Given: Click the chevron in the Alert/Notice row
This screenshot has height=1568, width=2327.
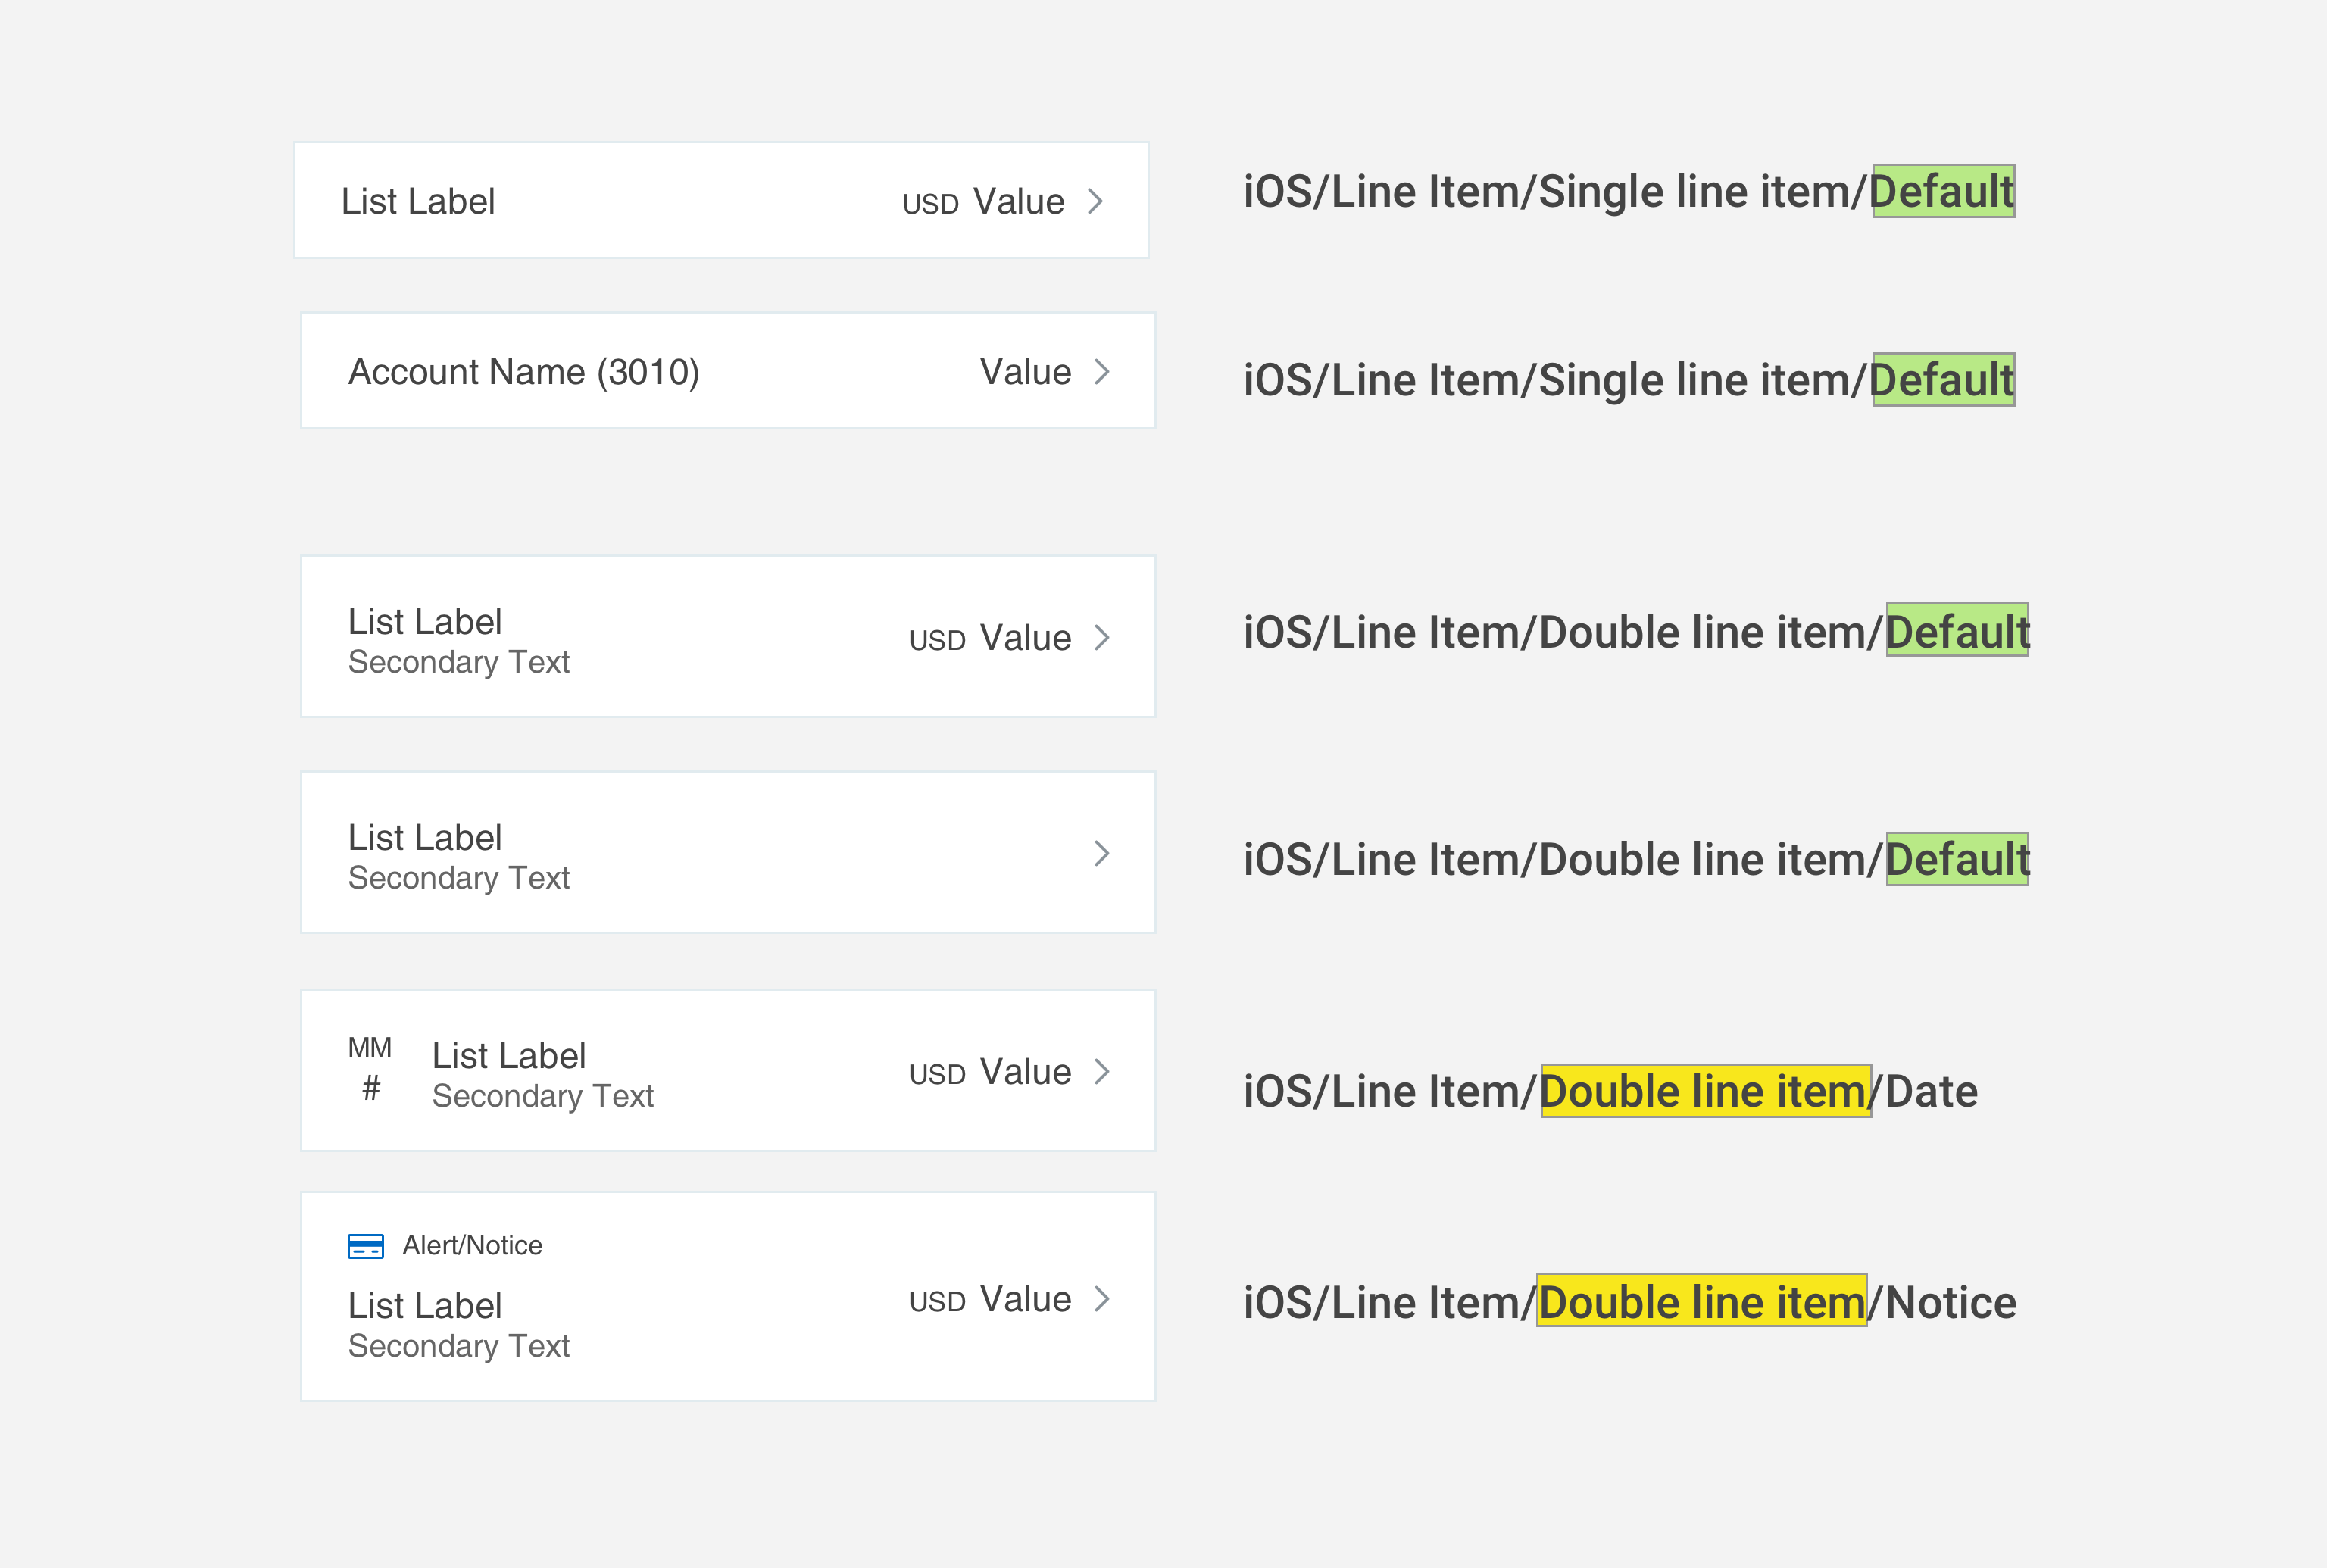Looking at the screenshot, I should pyautogui.click(x=1102, y=1298).
